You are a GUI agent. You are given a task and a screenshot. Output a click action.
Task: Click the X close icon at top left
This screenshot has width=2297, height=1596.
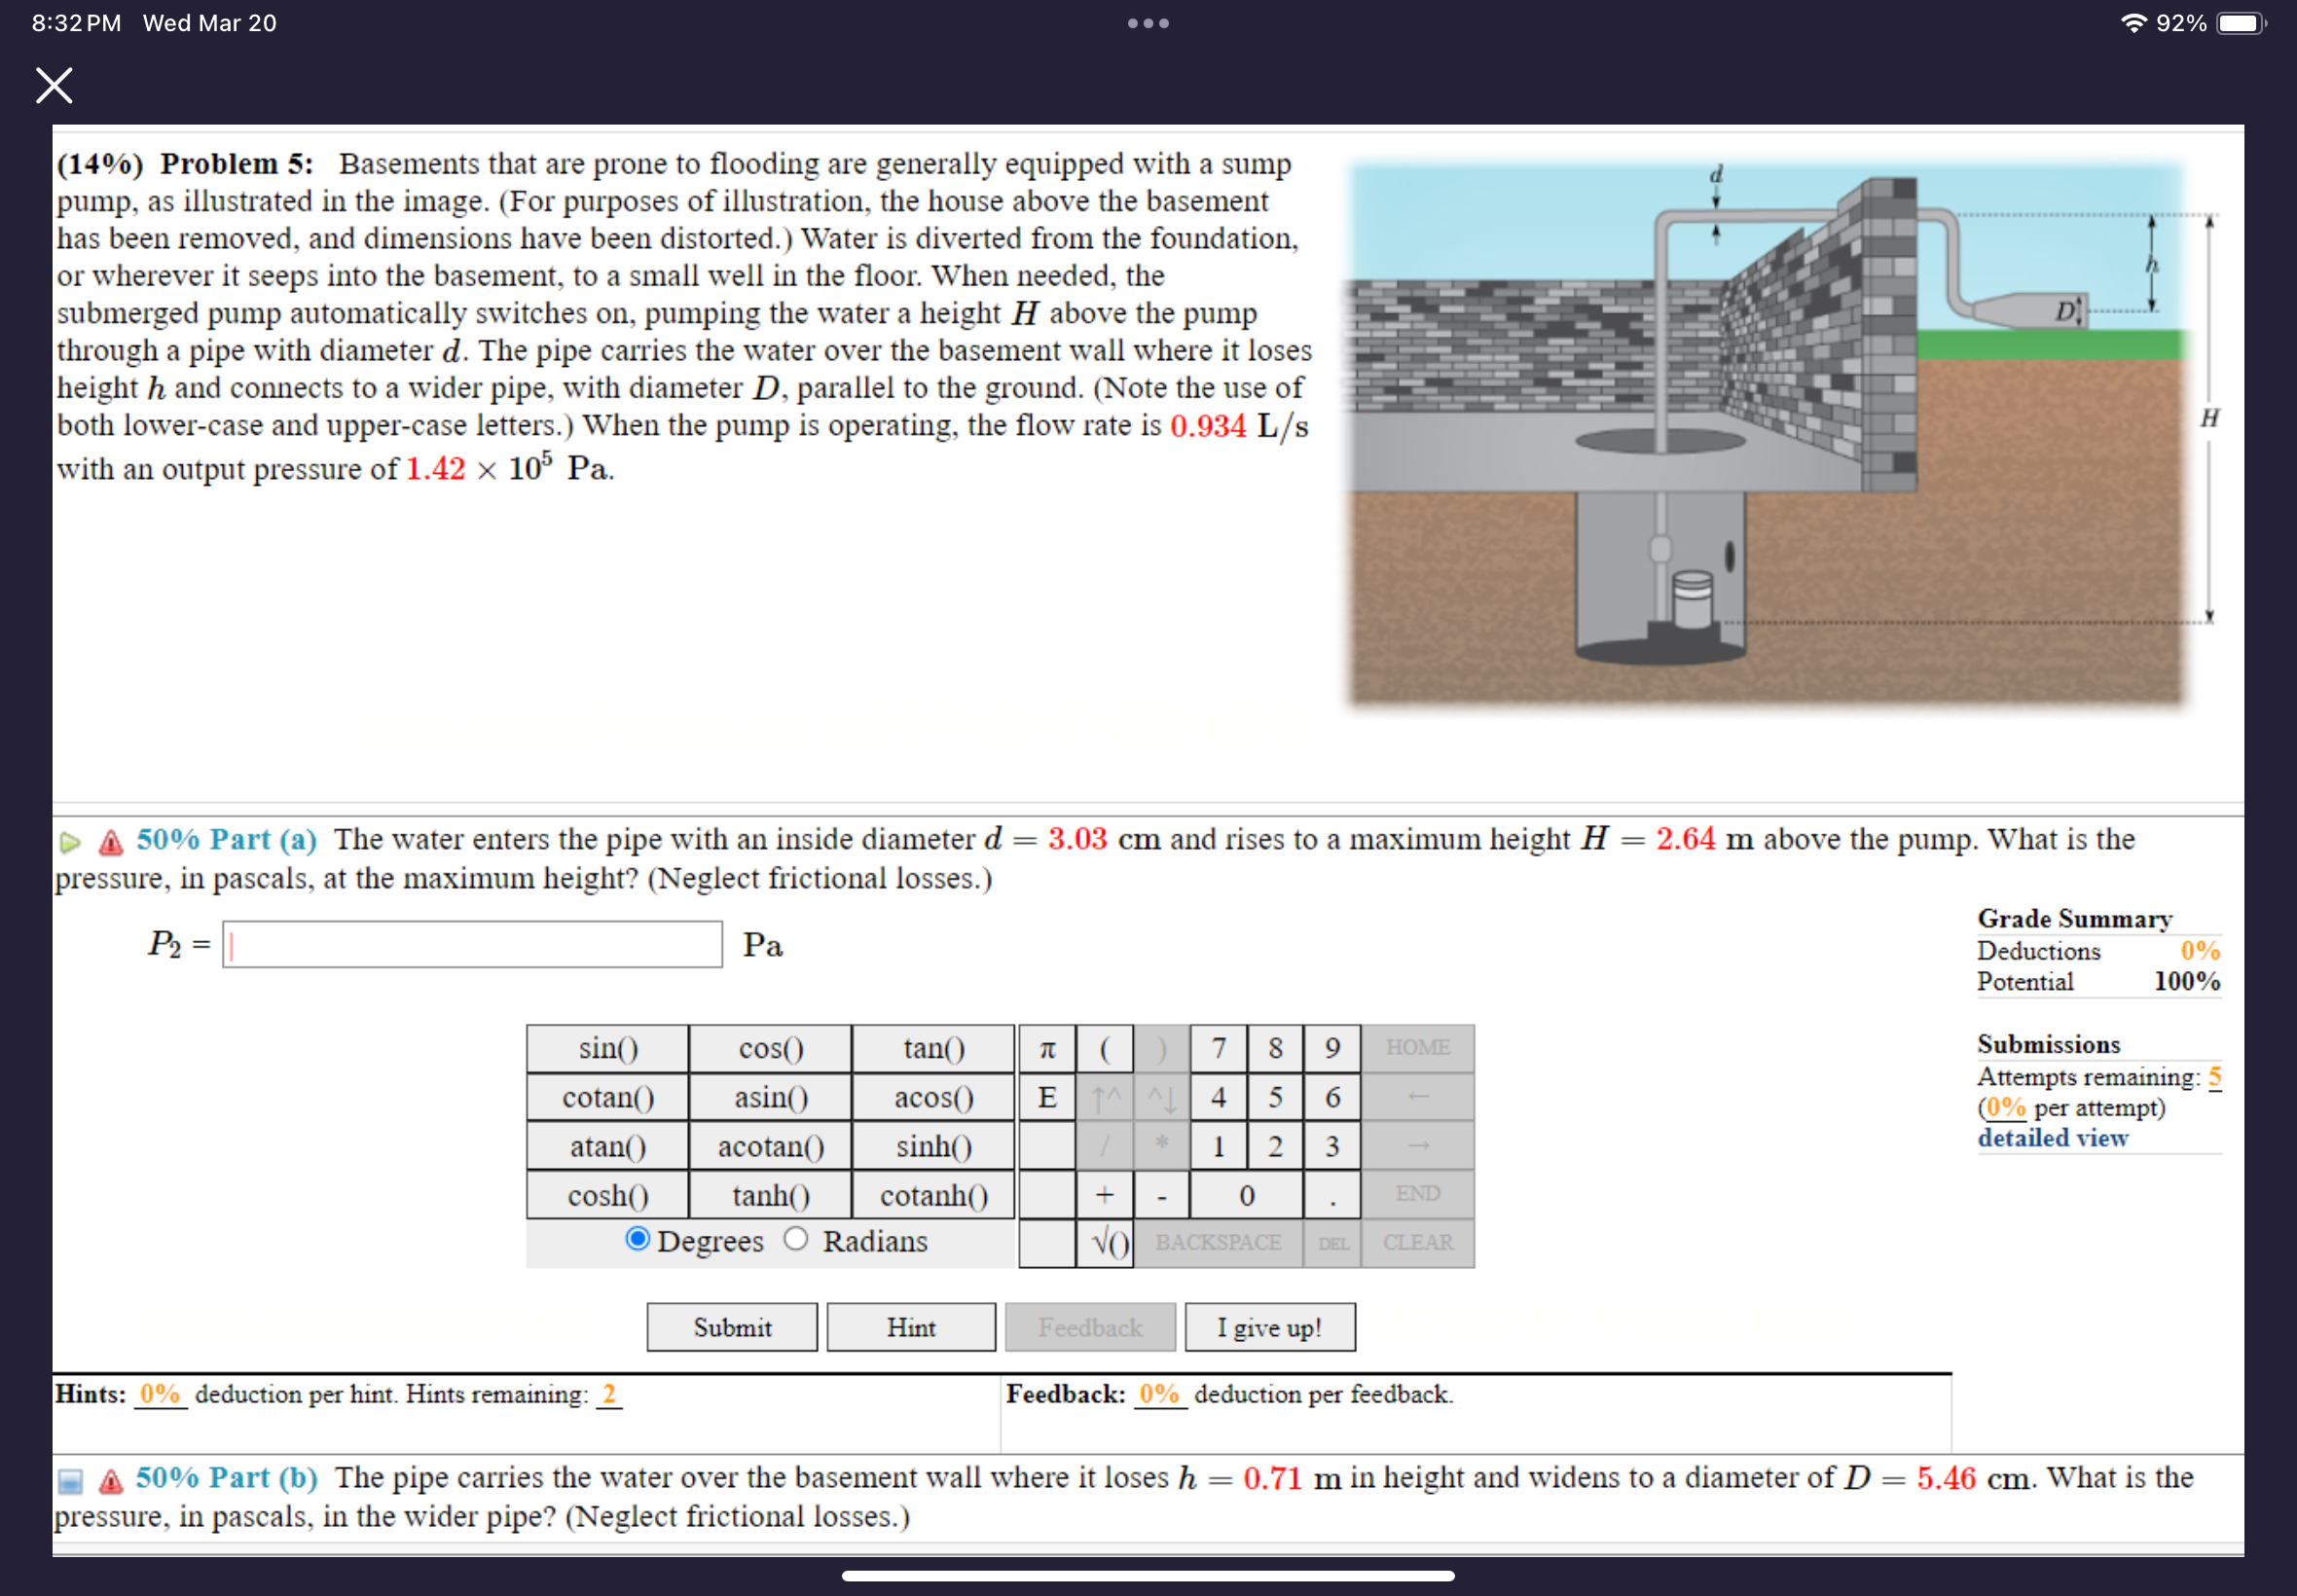(54, 86)
